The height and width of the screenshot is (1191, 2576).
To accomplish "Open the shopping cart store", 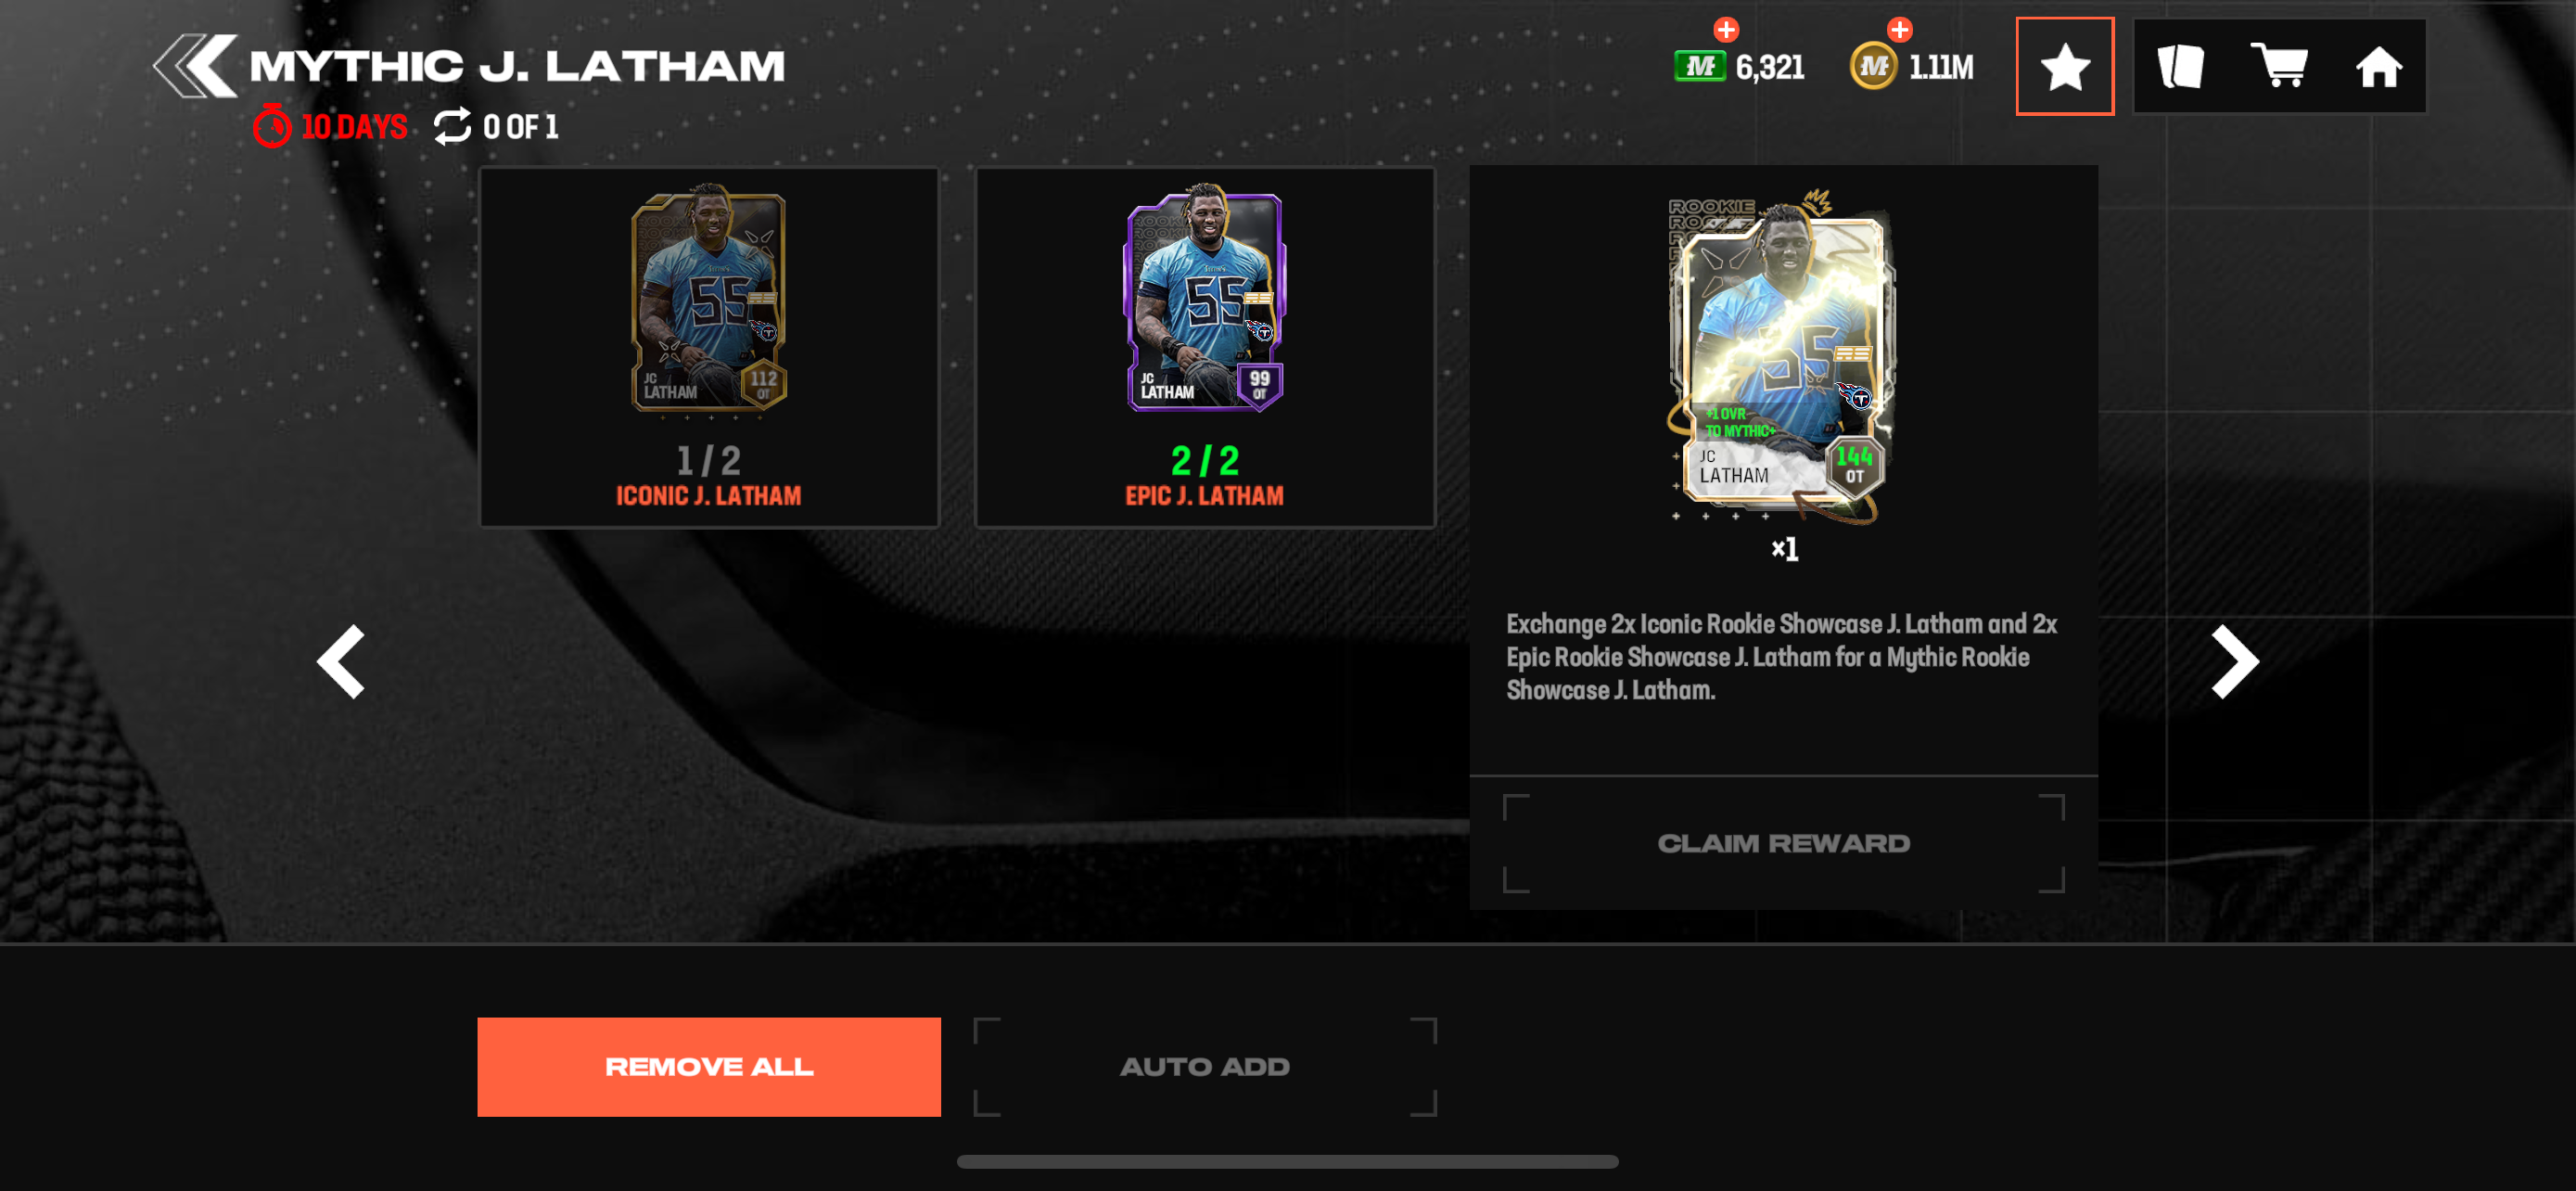I will [x=2278, y=67].
